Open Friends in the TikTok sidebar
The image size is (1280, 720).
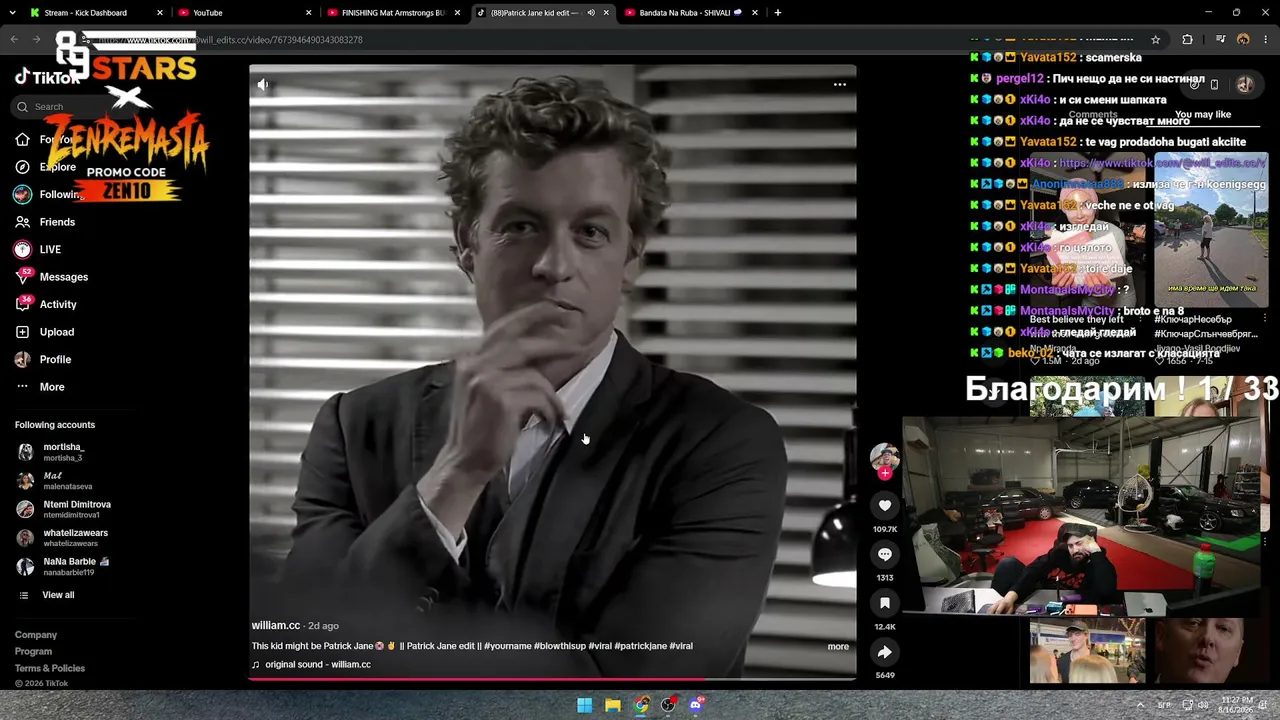57,222
